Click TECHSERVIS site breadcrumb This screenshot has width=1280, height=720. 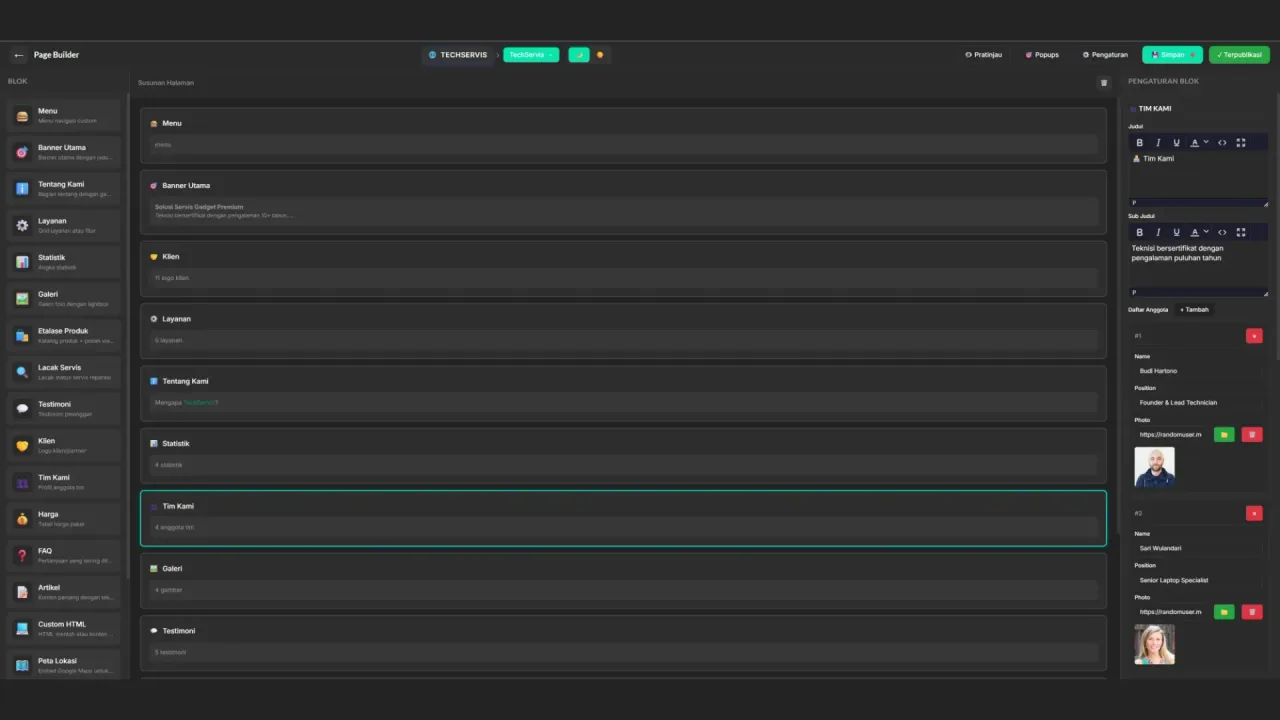[458, 55]
